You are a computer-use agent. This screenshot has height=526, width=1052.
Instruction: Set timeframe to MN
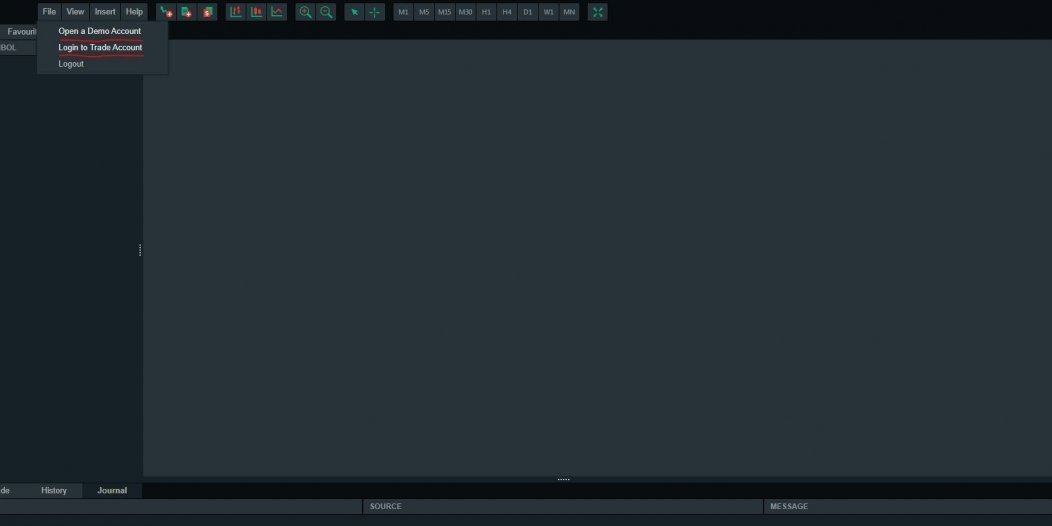click(569, 12)
